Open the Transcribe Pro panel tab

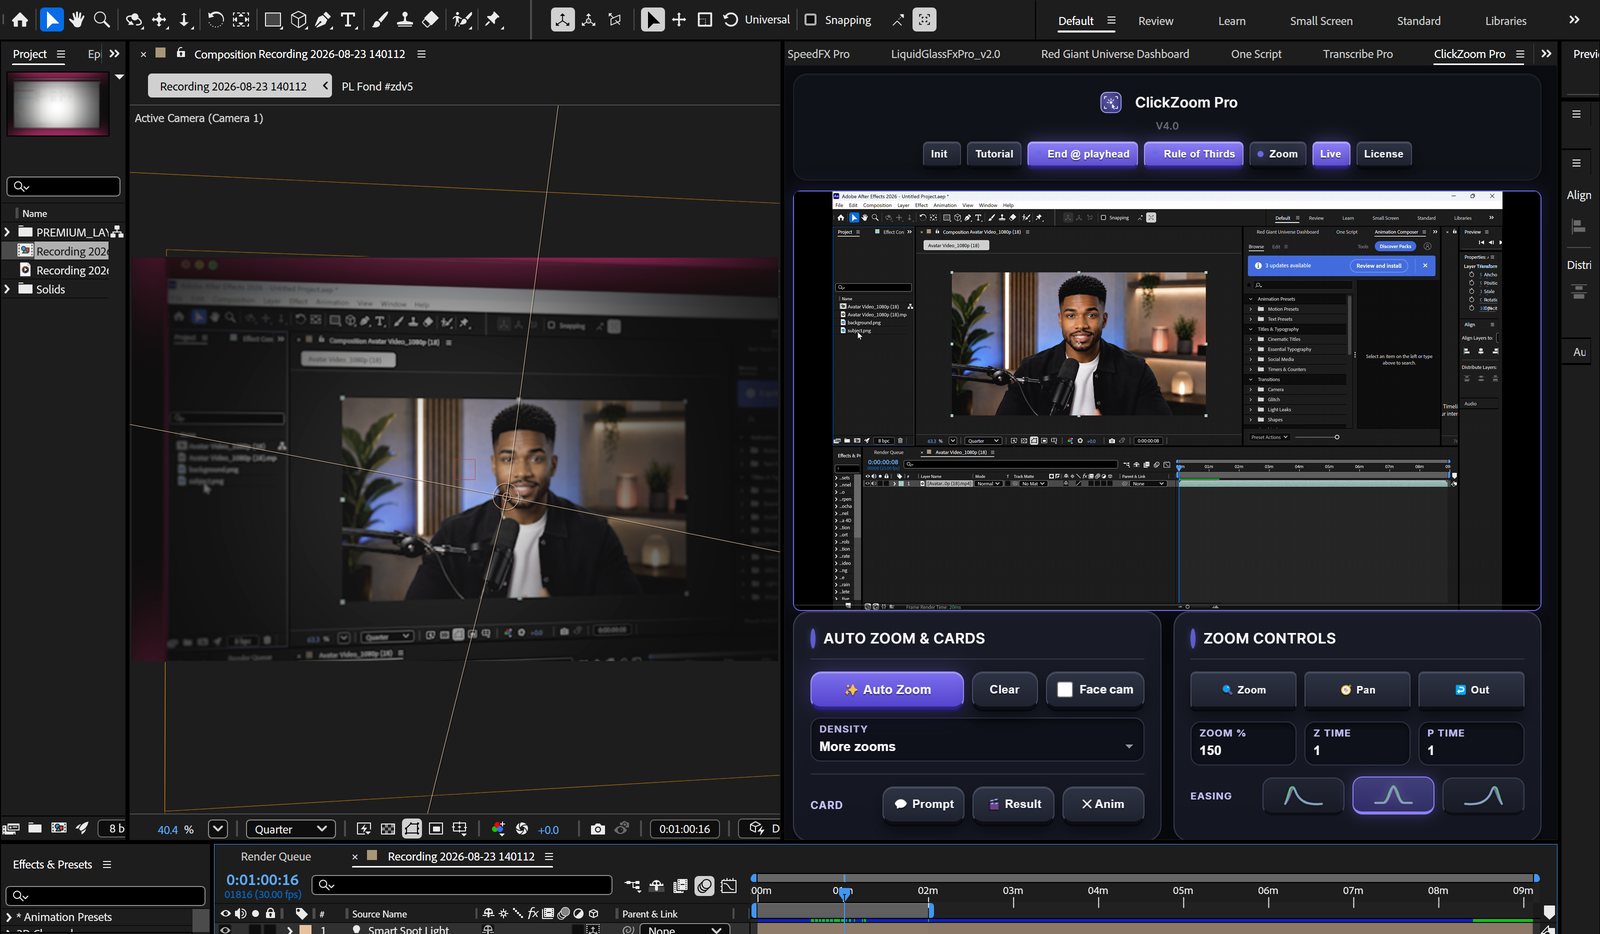[1357, 54]
